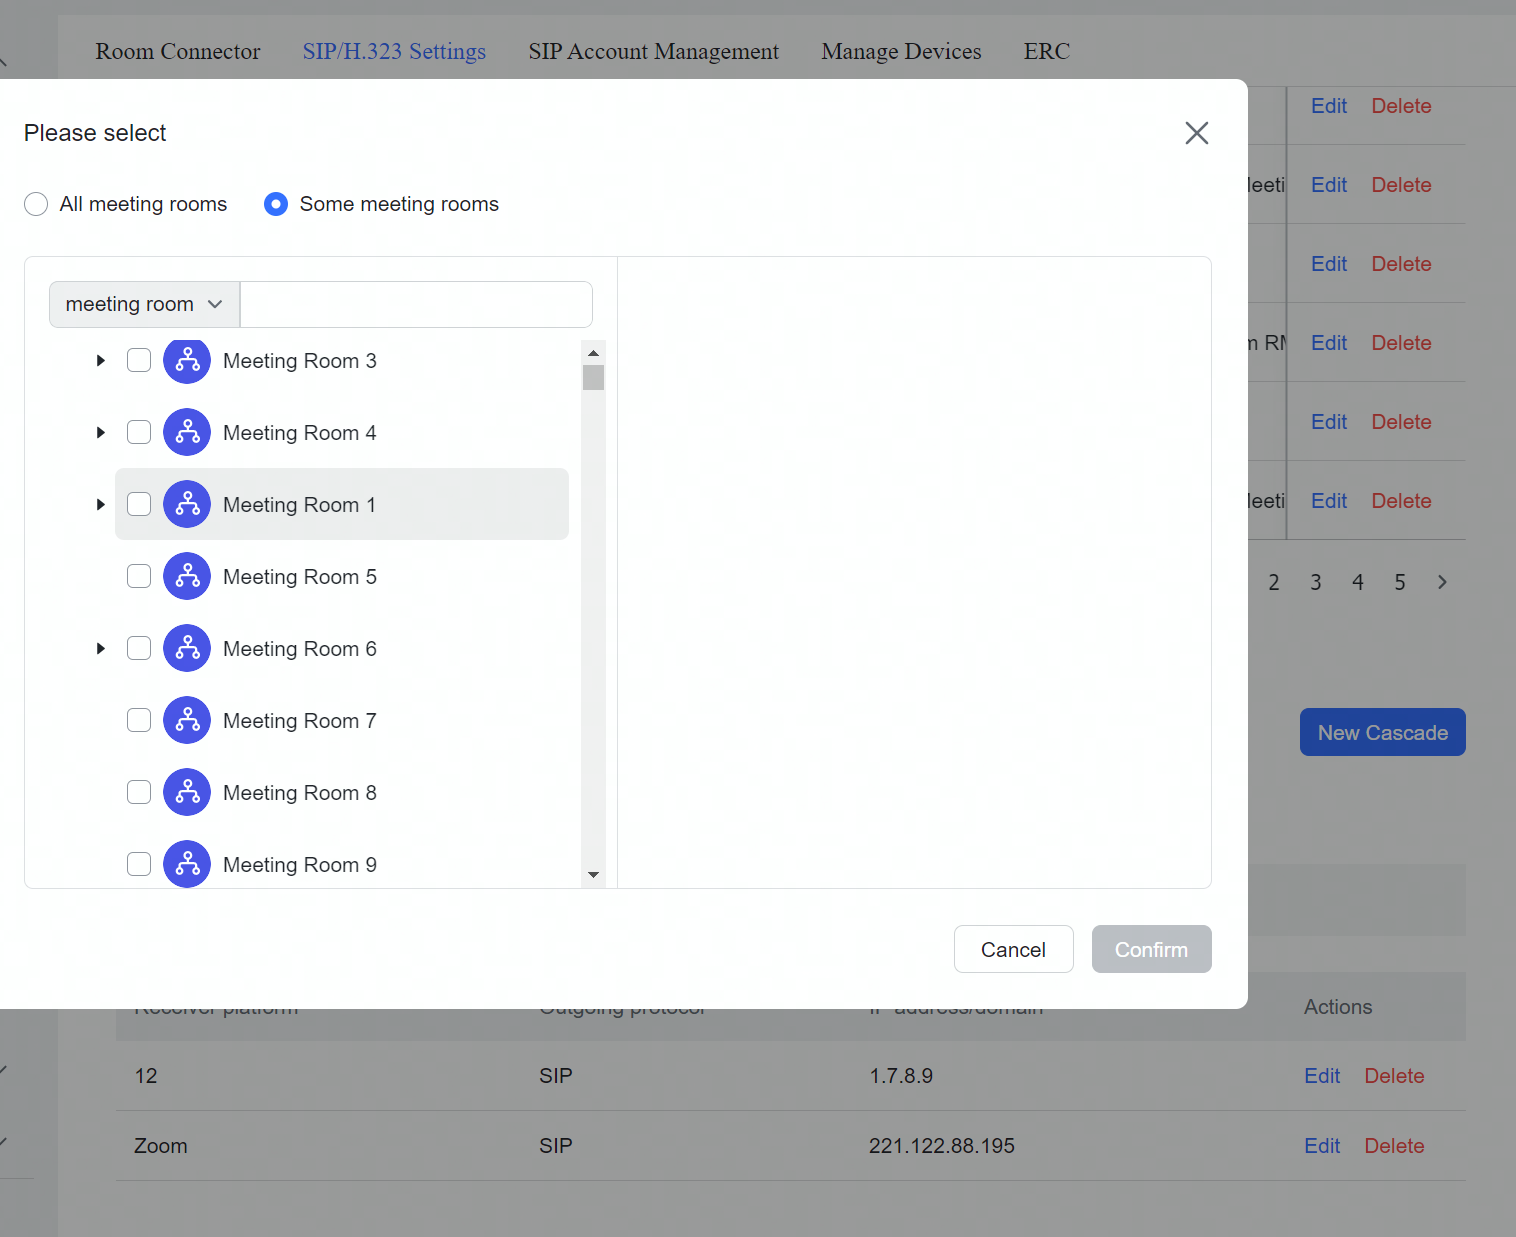This screenshot has height=1237, width=1516.
Task: Click the meeting room search text field
Action: 416,304
